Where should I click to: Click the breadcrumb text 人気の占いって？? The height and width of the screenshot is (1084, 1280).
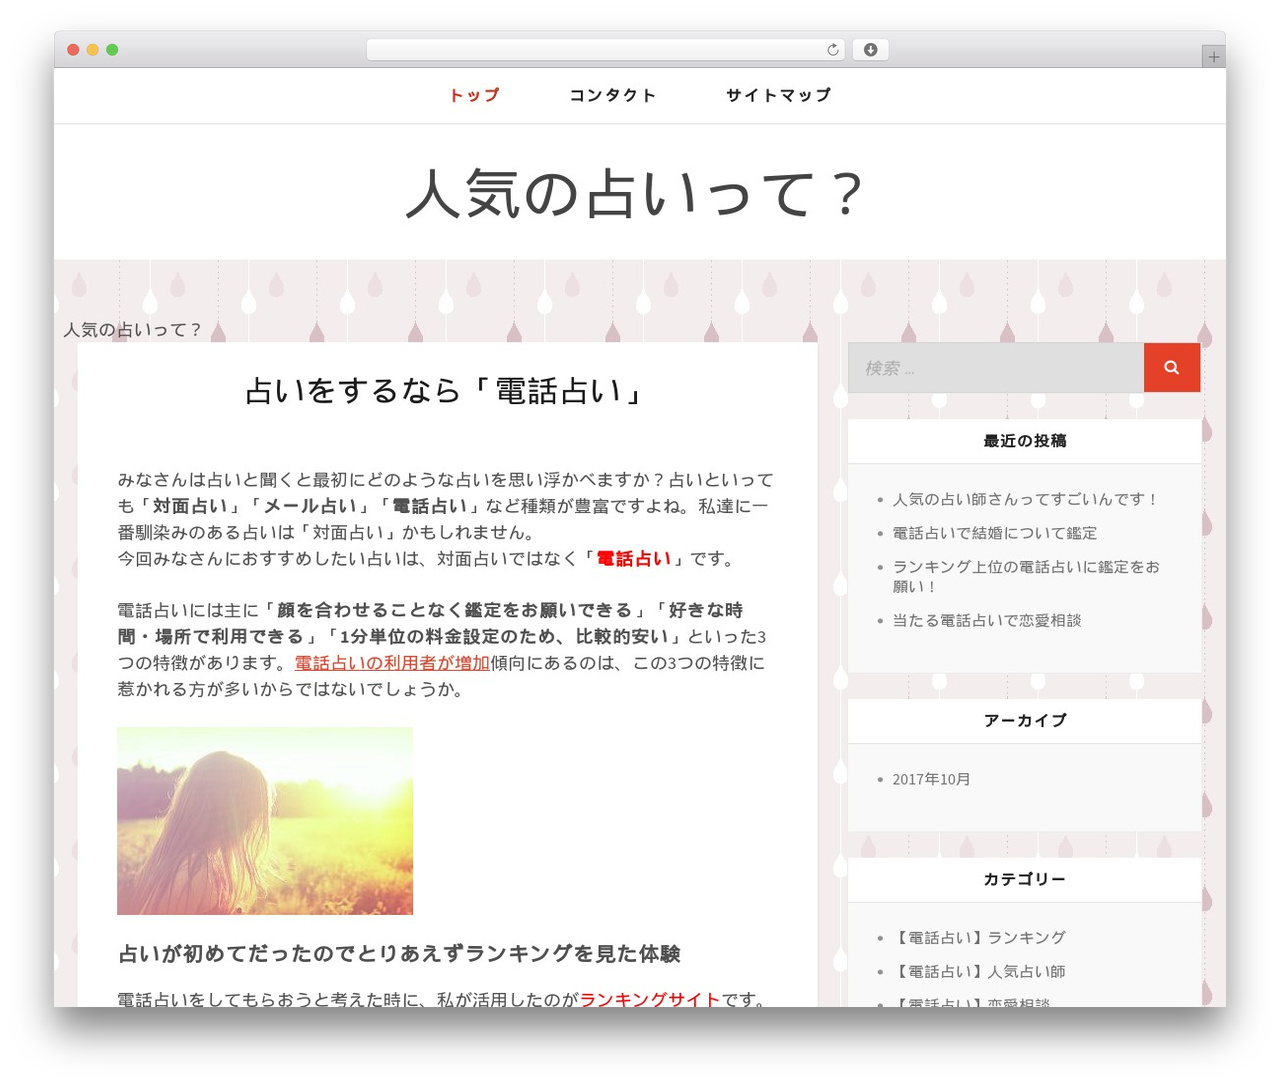(133, 329)
